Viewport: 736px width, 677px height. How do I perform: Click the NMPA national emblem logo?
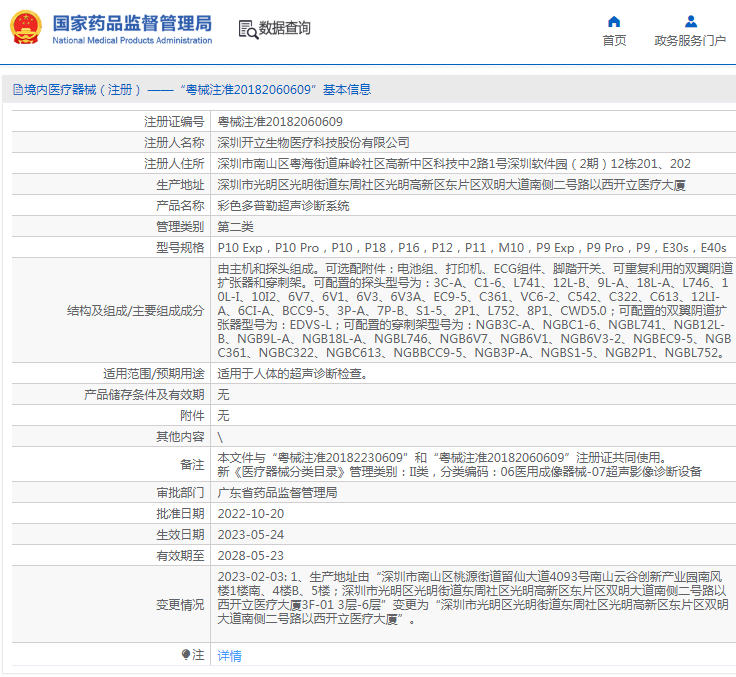25,28
